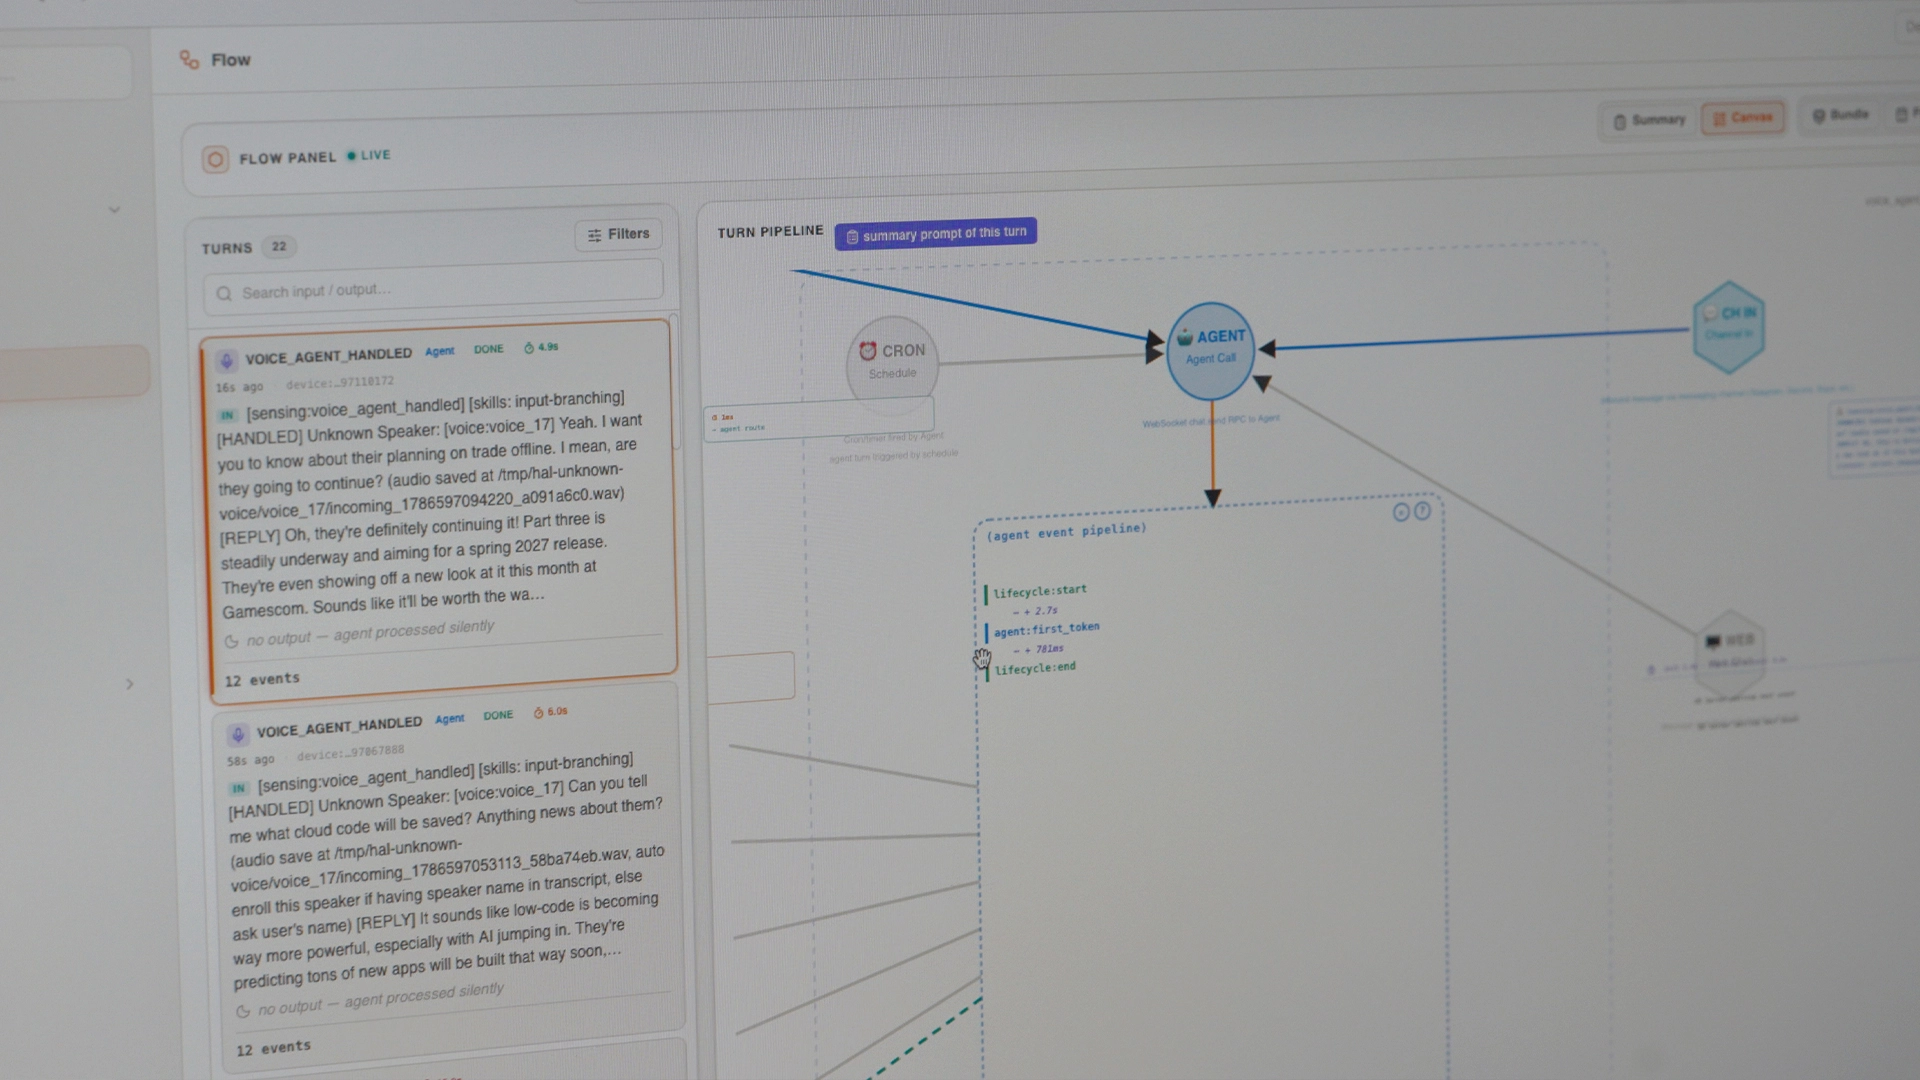The height and width of the screenshot is (1080, 1920).
Task: Click the microphone icon on the 58s-ago turn
Action: coord(238,735)
